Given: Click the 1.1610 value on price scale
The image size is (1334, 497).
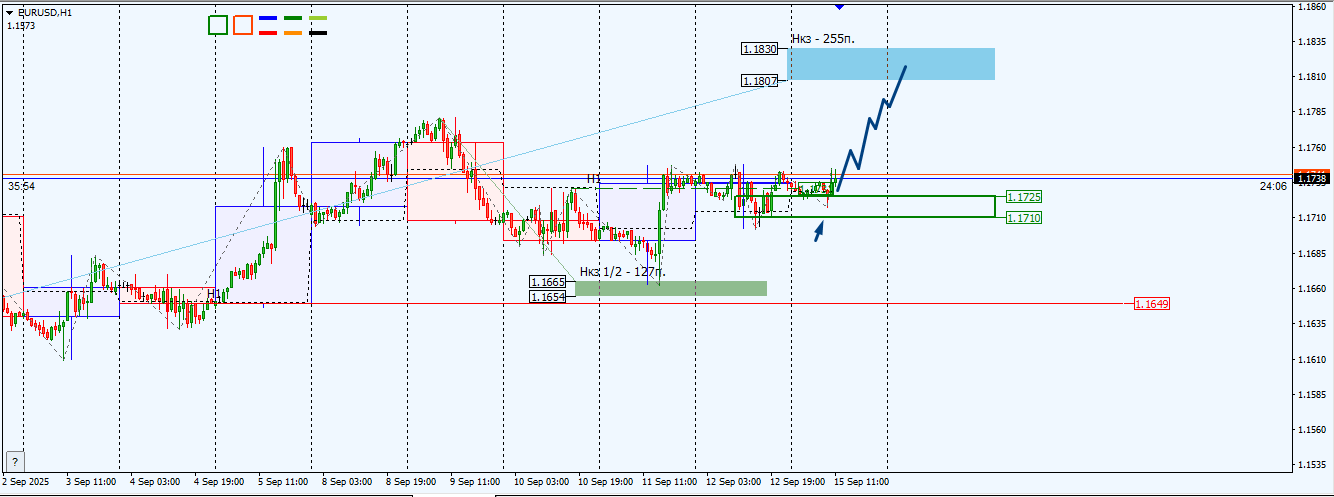Looking at the screenshot, I should 1312,359.
